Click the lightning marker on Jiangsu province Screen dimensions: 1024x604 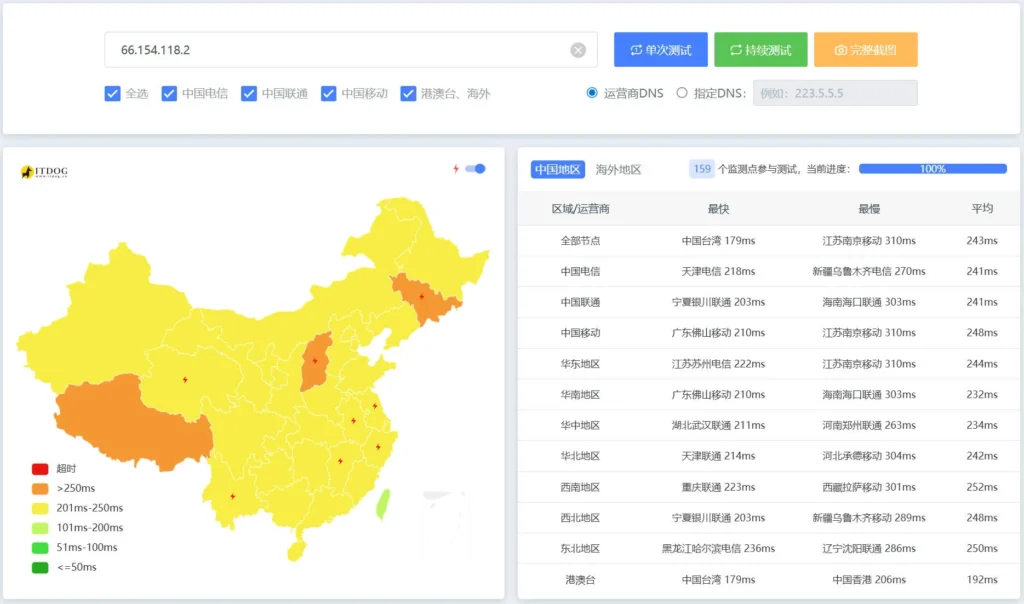(x=375, y=405)
